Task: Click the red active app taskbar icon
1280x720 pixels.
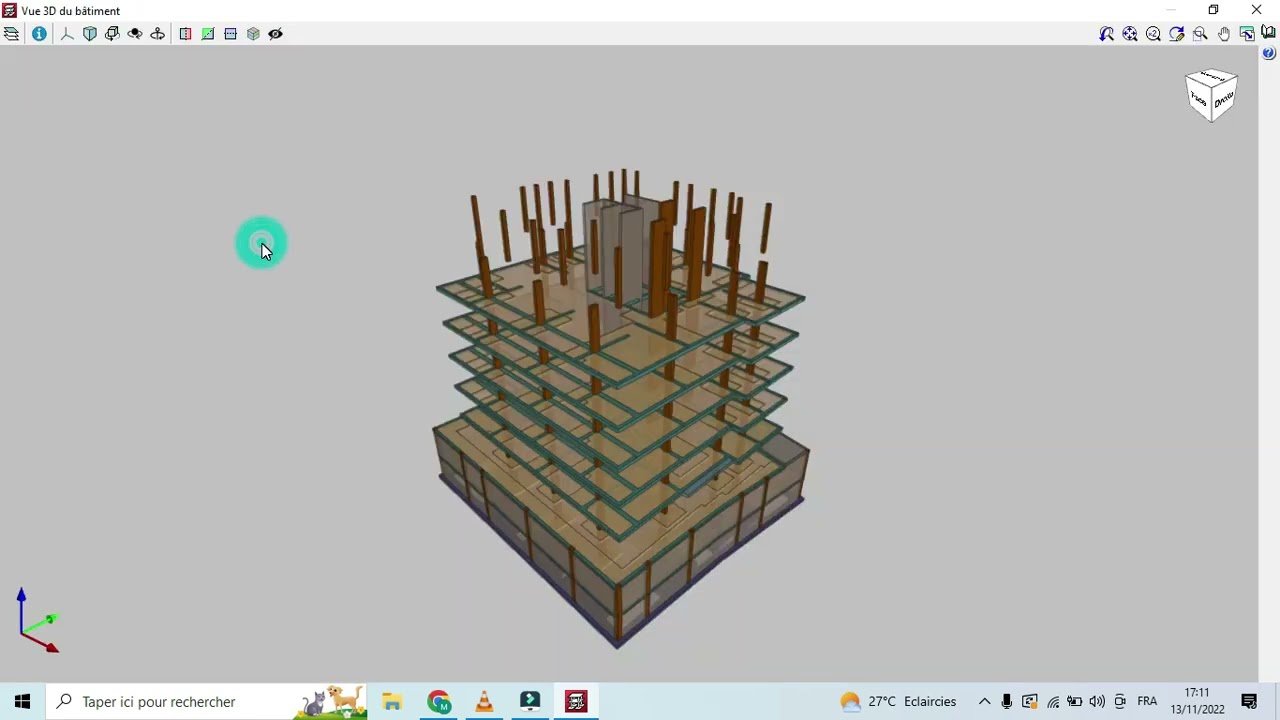Action: pyautogui.click(x=576, y=701)
